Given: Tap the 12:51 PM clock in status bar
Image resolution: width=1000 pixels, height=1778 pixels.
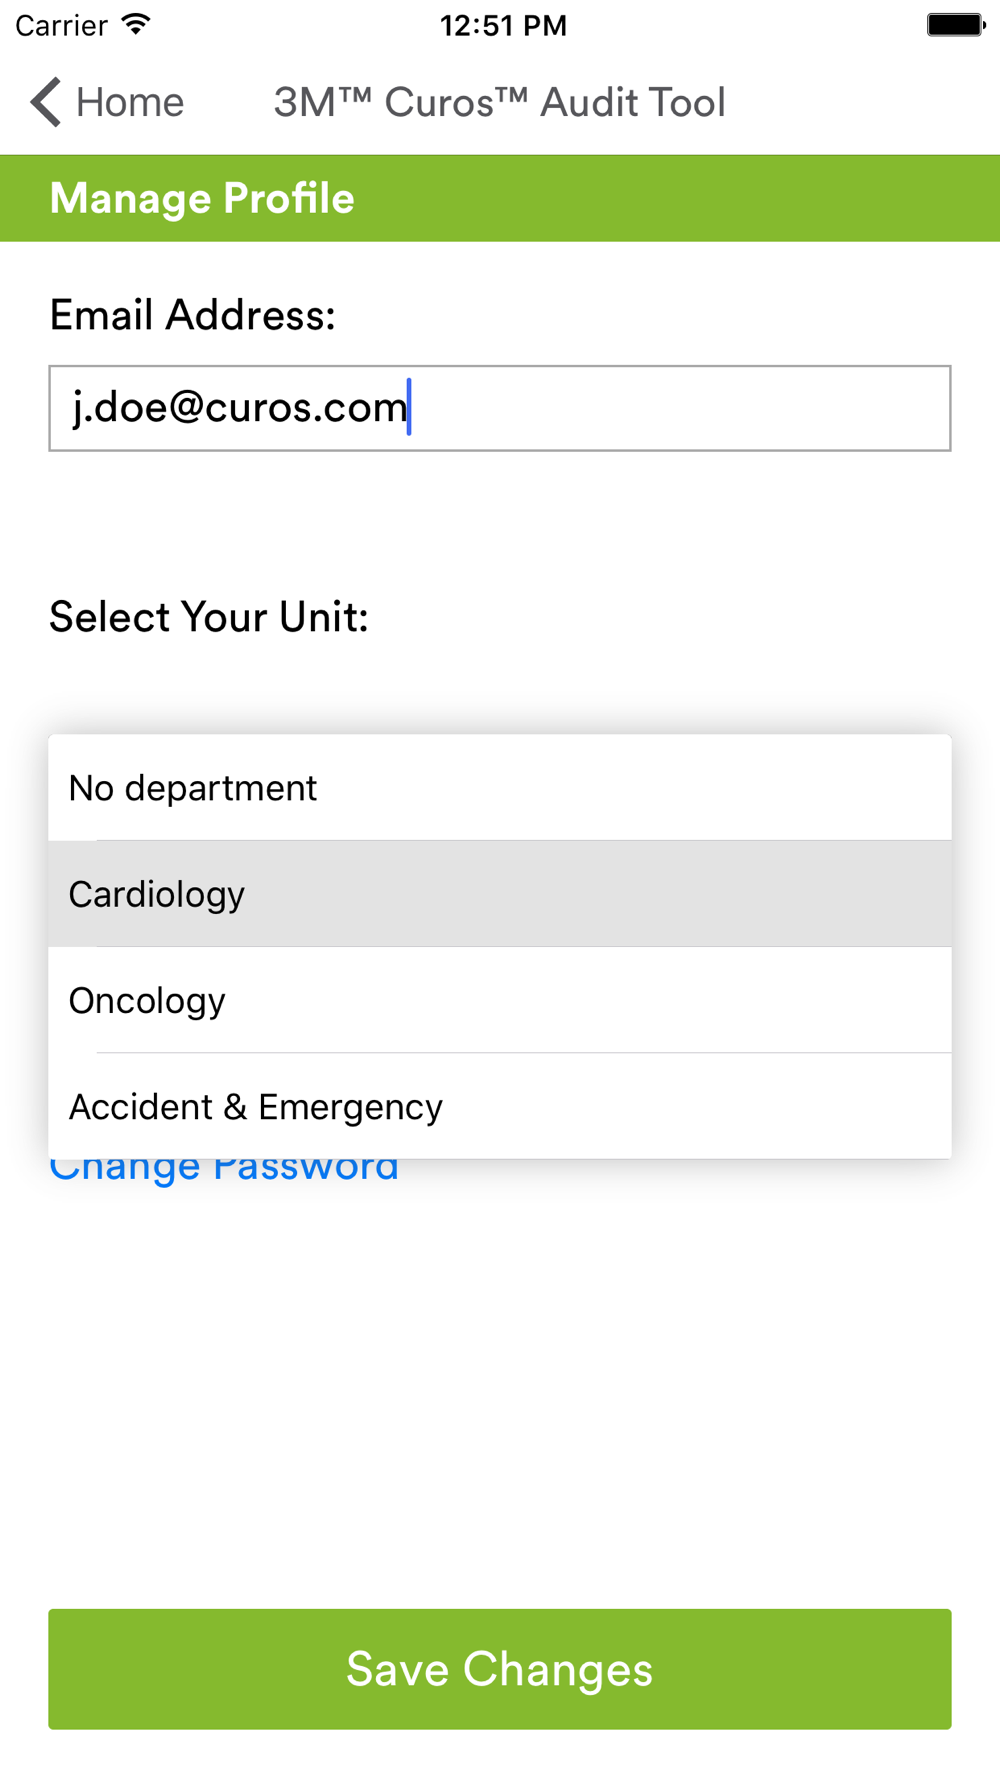Looking at the screenshot, I should click(x=503, y=25).
